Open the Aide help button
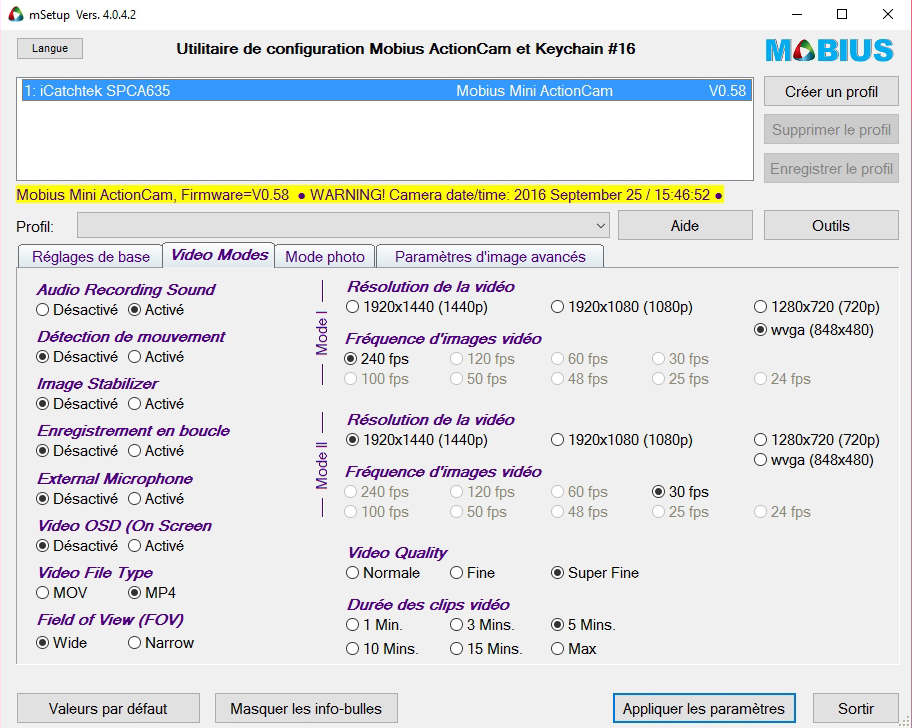This screenshot has width=912, height=728. (685, 226)
